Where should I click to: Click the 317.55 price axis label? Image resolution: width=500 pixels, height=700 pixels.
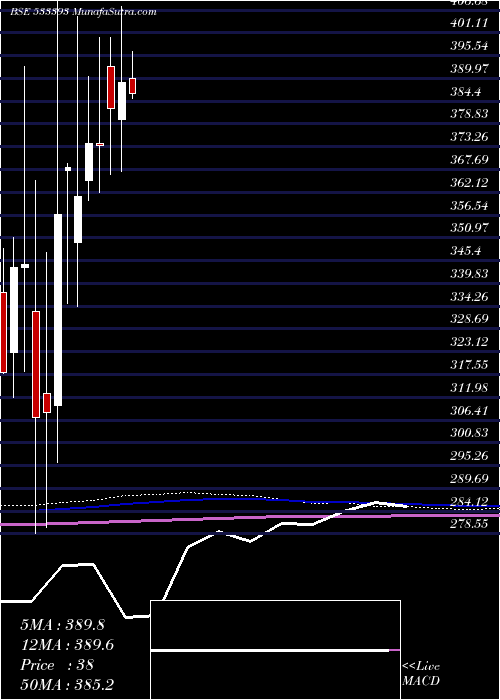click(469, 365)
